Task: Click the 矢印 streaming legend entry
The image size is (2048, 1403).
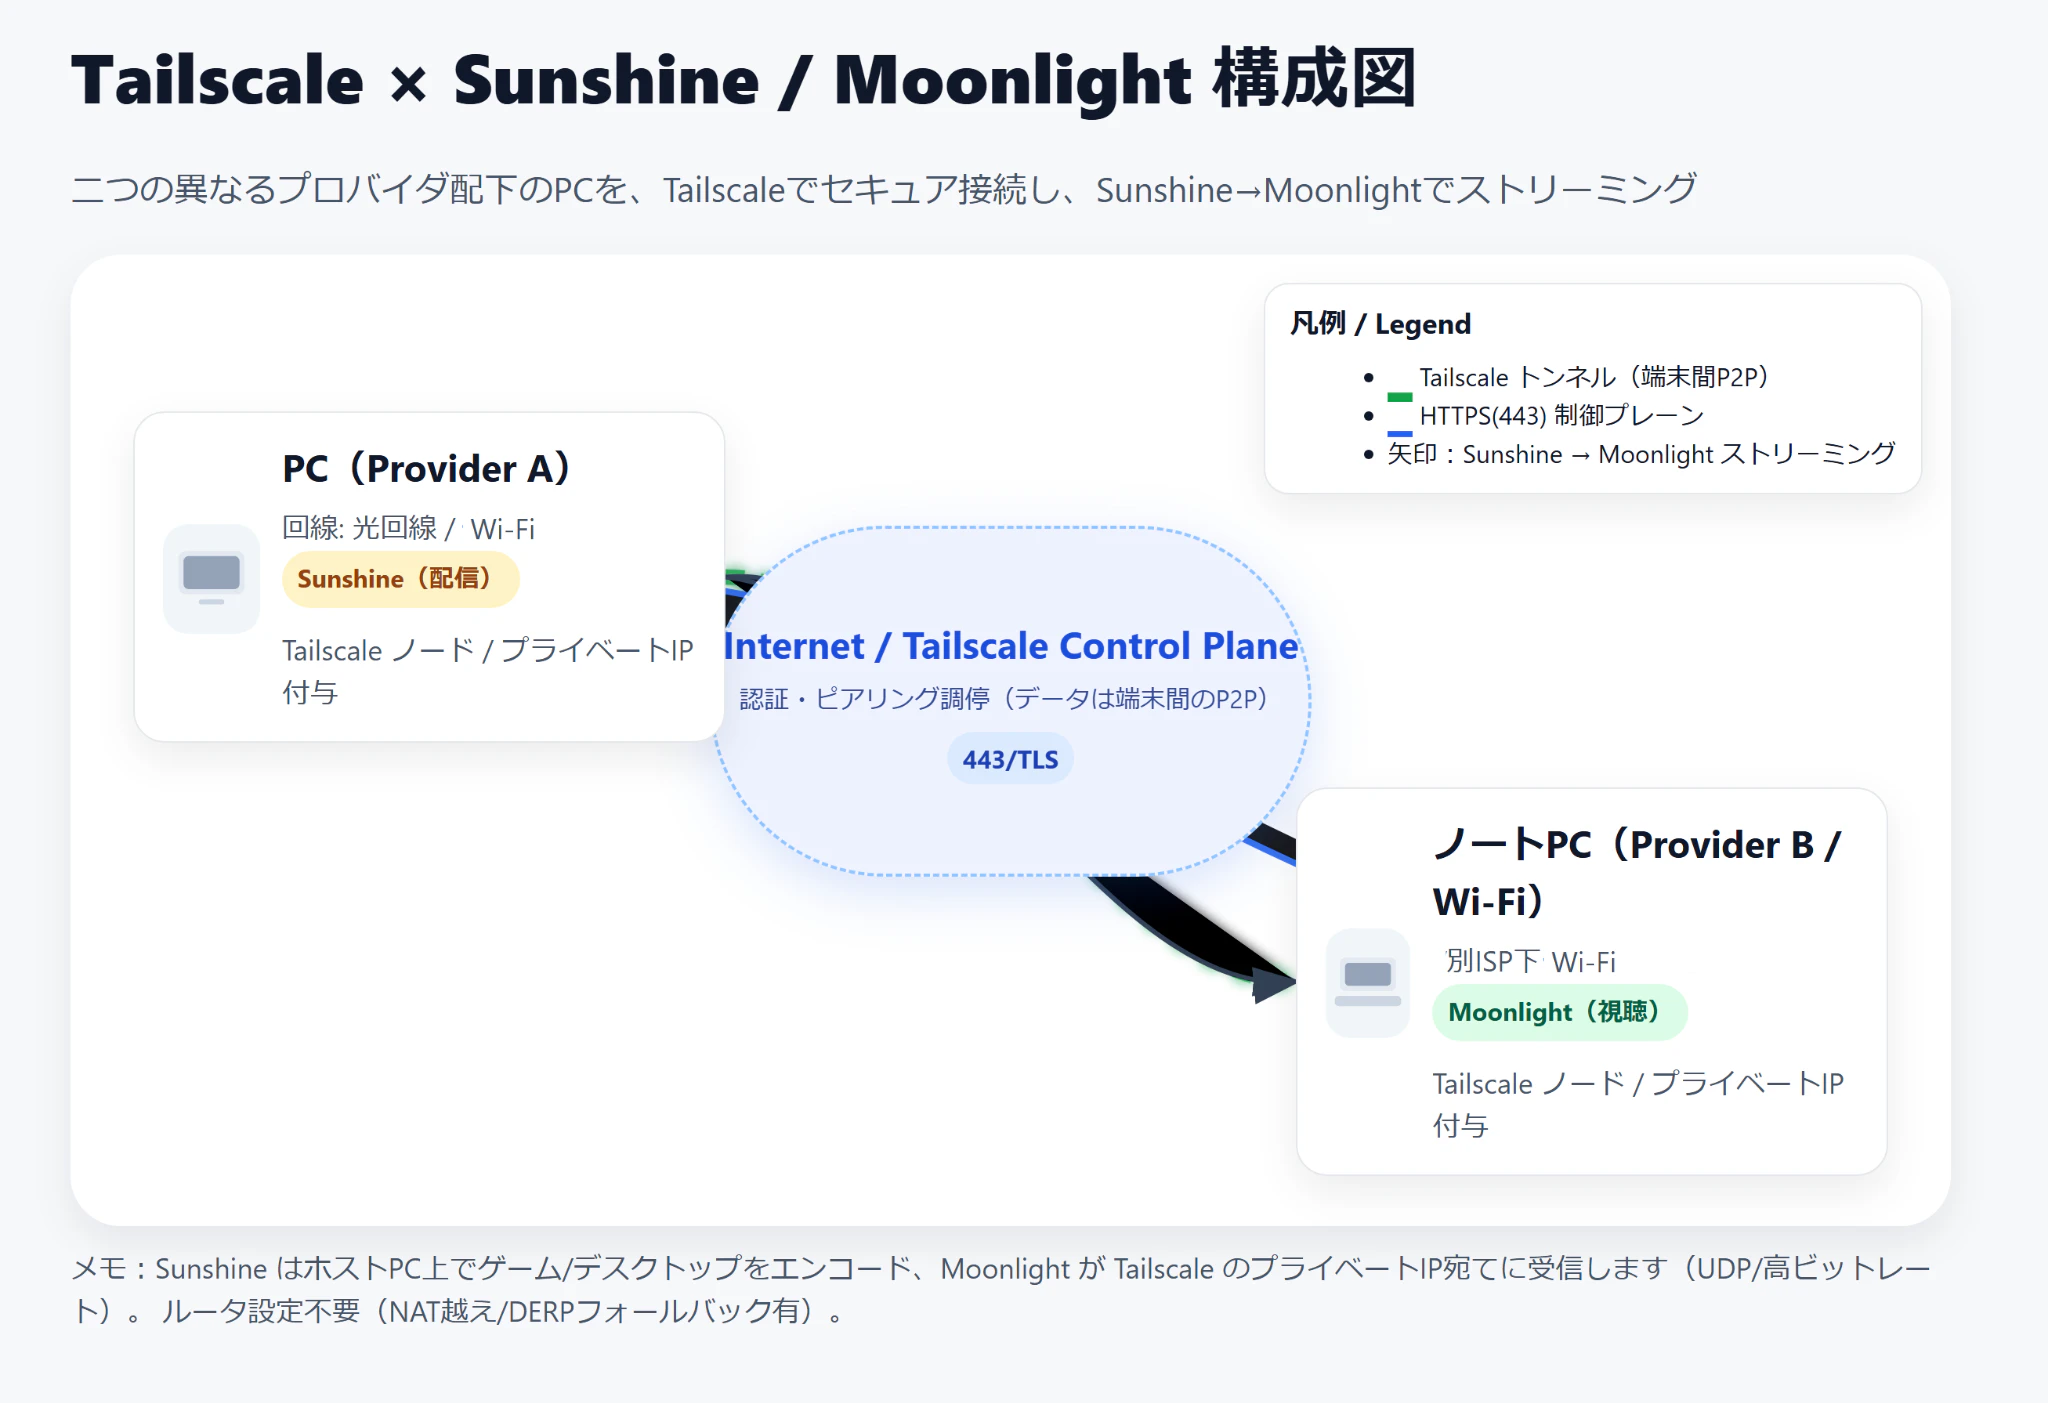Action: (x=1641, y=454)
